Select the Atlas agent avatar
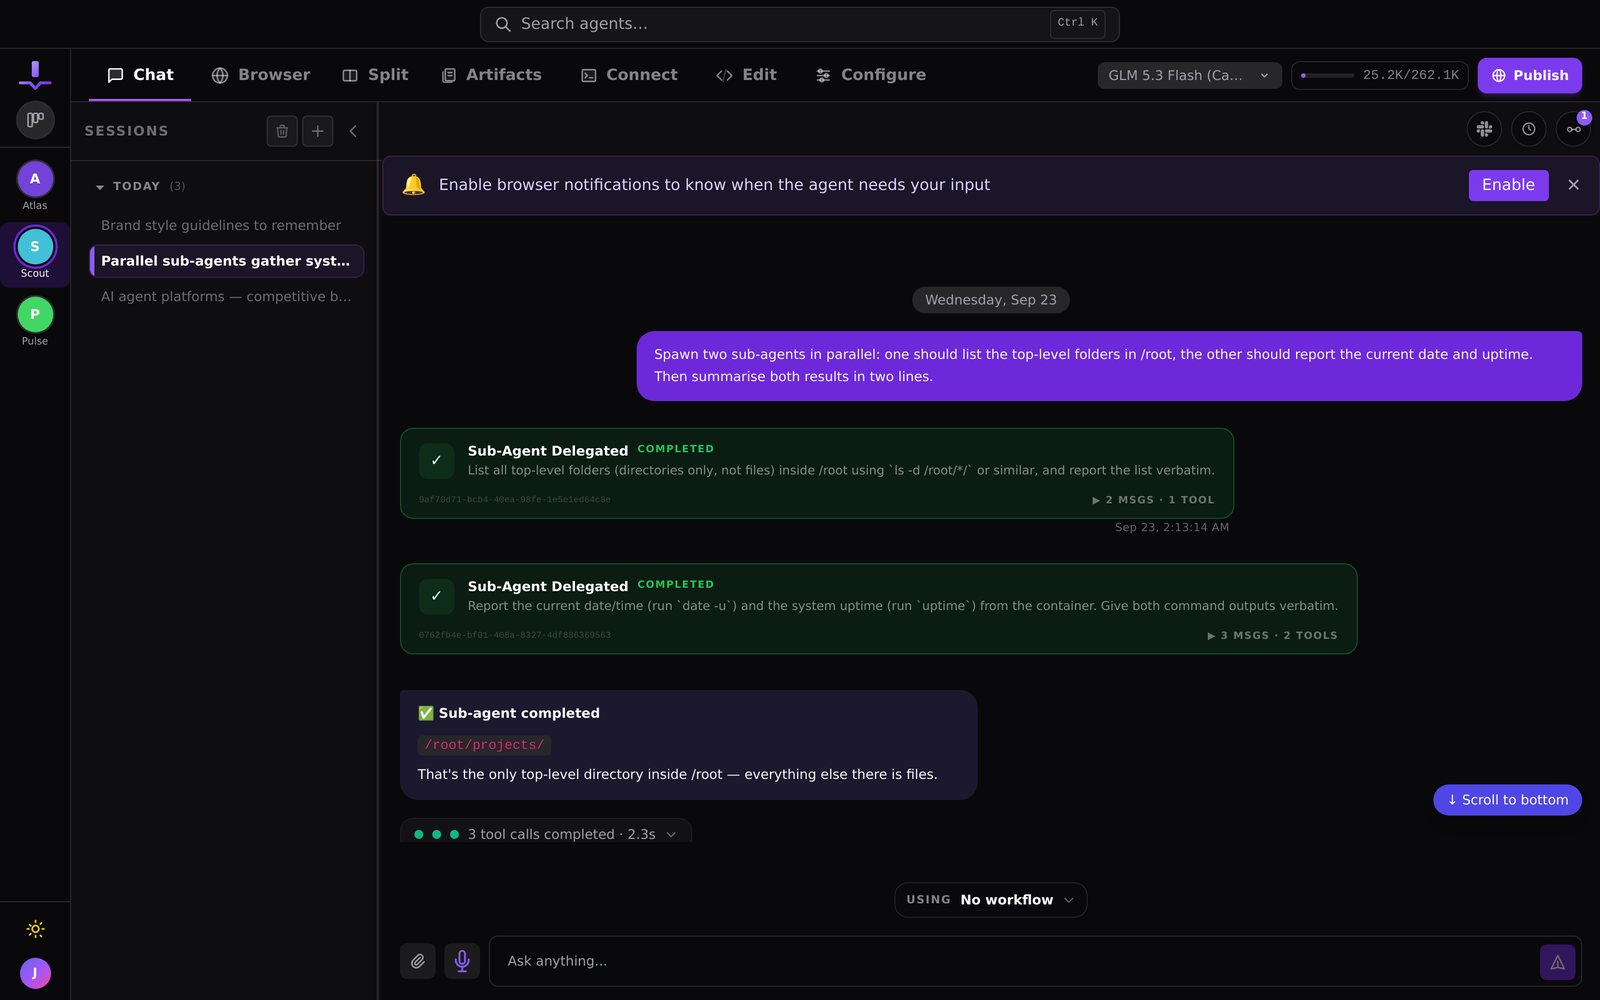The height and width of the screenshot is (1000, 1600). [35, 179]
